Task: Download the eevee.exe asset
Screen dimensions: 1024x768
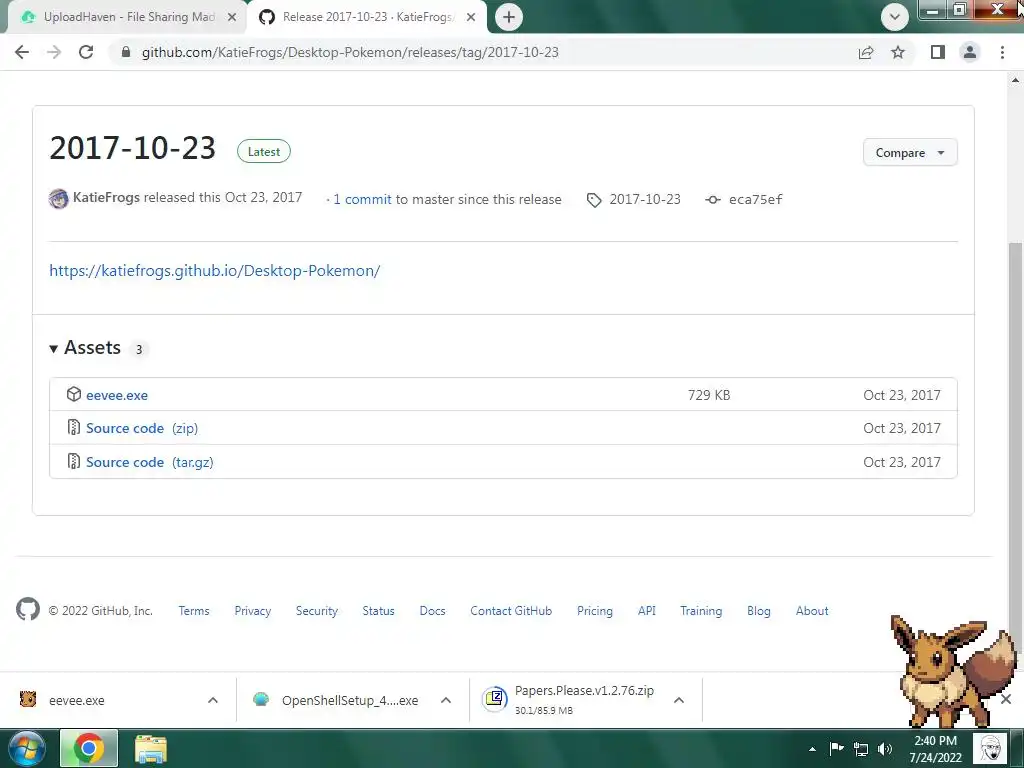Action: [117, 395]
